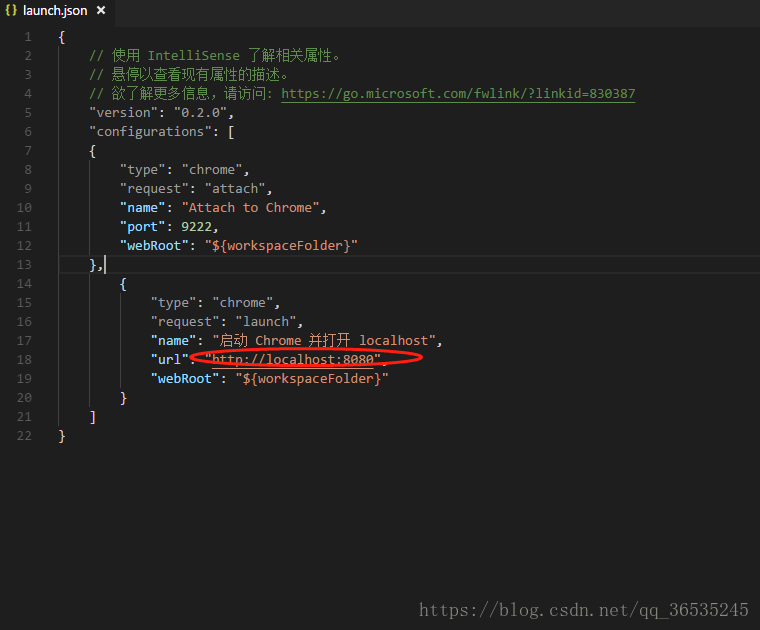Viewport: 760px width, 630px height.
Task: Click the "webRoot" key on line 12
Action: point(154,246)
